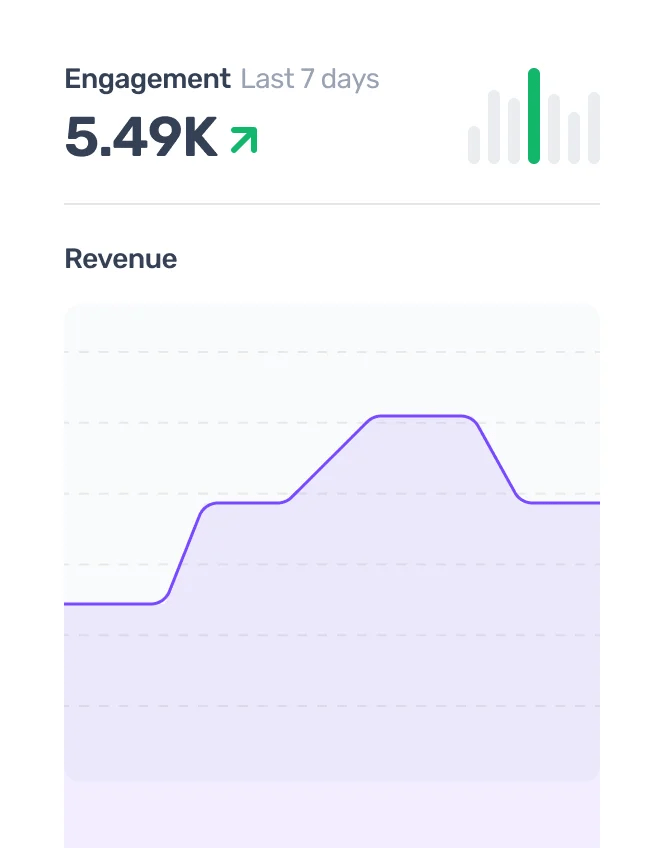Select the second bar from left in sparkline

pyautogui.click(x=494, y=127)
